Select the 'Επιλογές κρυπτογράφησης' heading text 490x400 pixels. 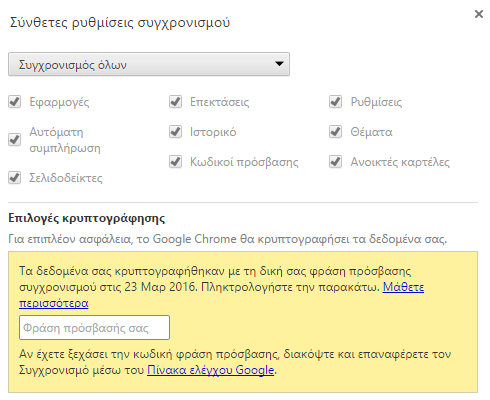click(x=87, y=218)
